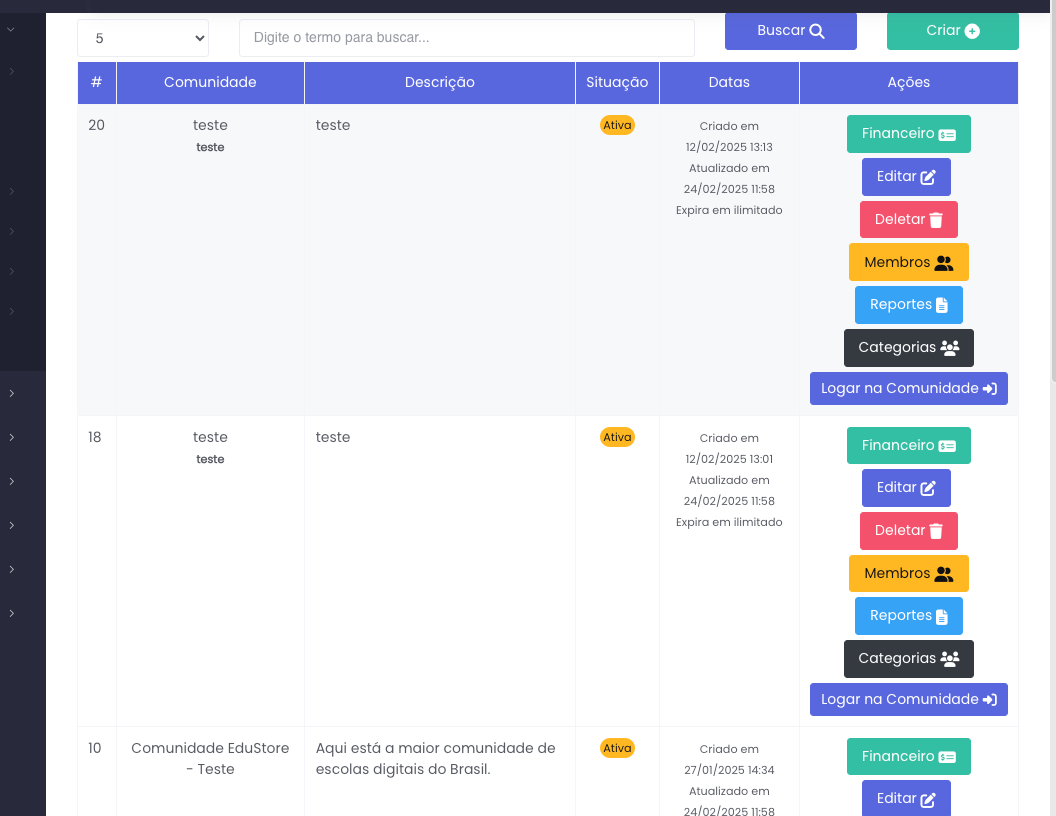Click the money icon in community 20's Financeiro button
Screen dimensions: 1056x816
pyautogui.click(x=947, y=135)
